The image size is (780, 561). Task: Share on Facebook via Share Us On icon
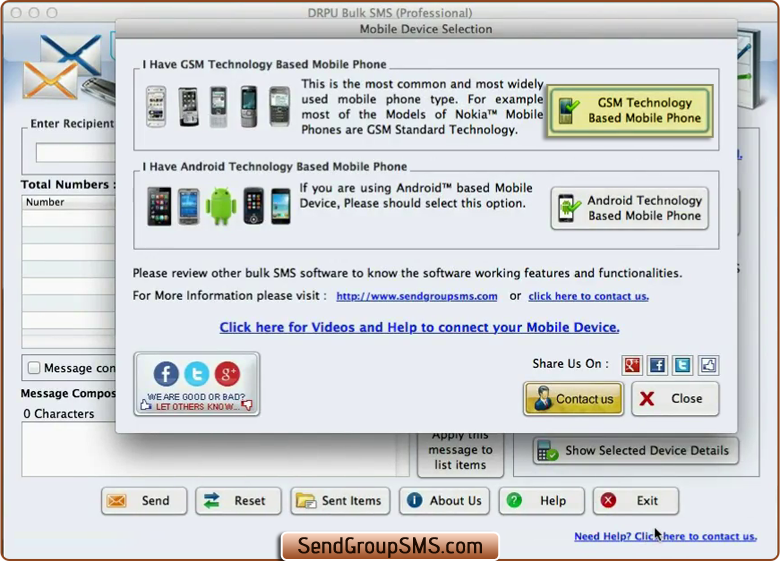tap(657, 365)
